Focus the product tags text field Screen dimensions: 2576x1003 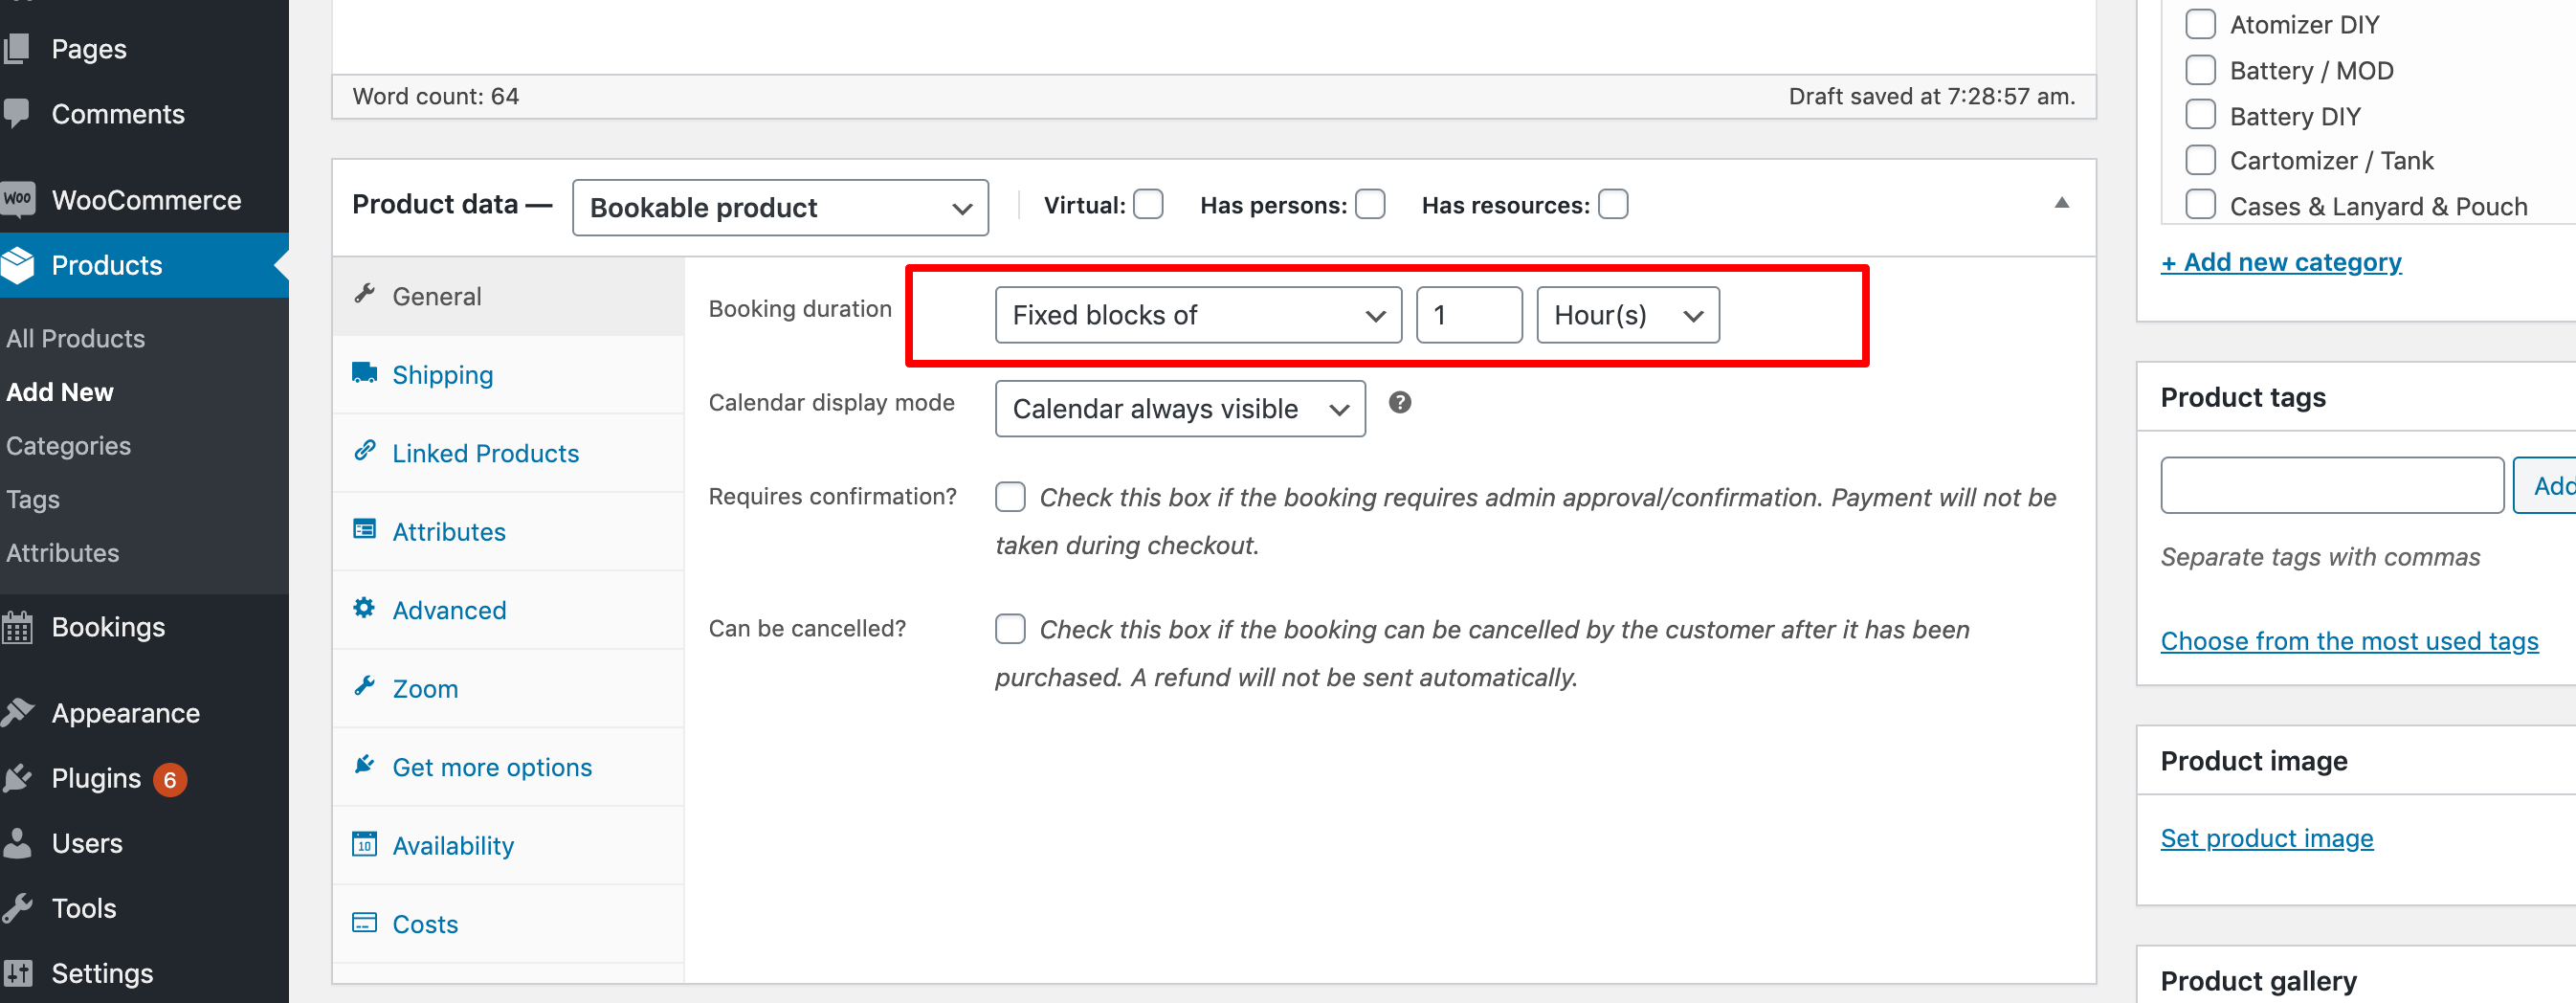(2332, 485)
